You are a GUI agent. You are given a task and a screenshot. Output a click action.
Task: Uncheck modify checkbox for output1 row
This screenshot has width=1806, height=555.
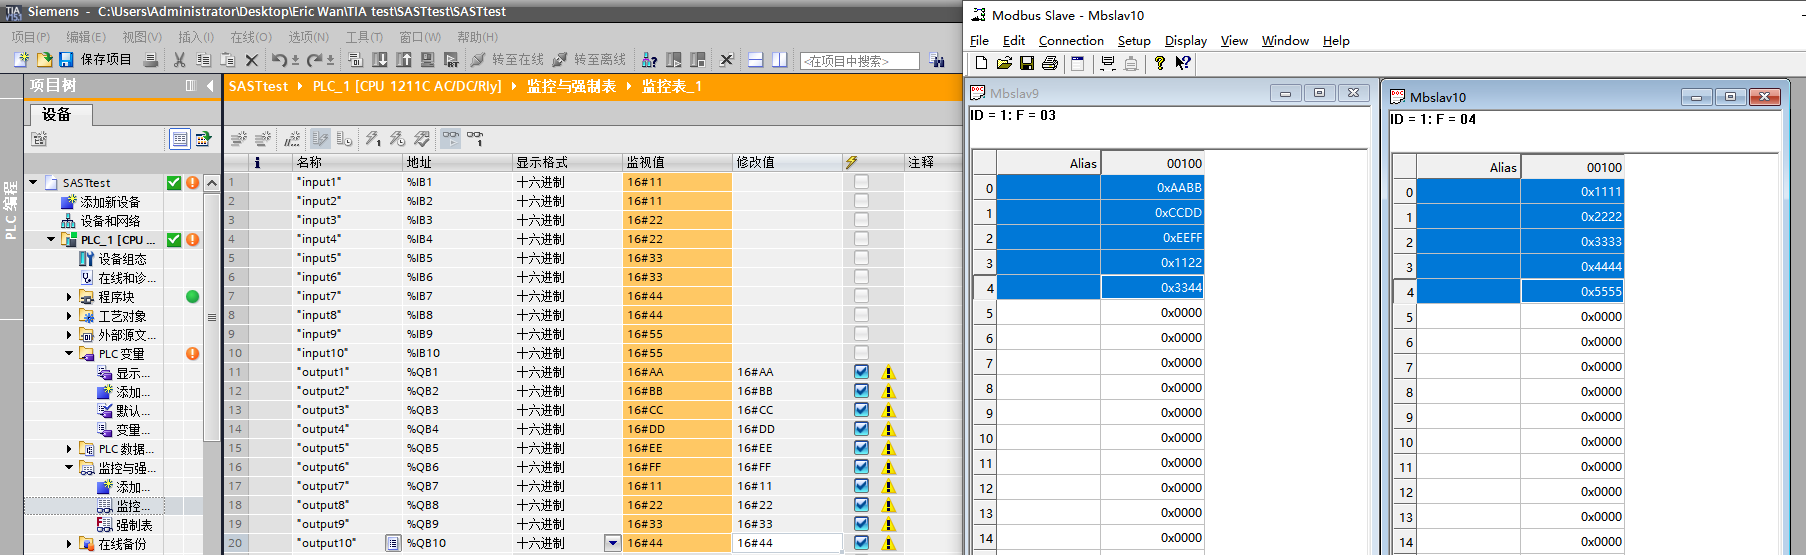tap(861, 372)
